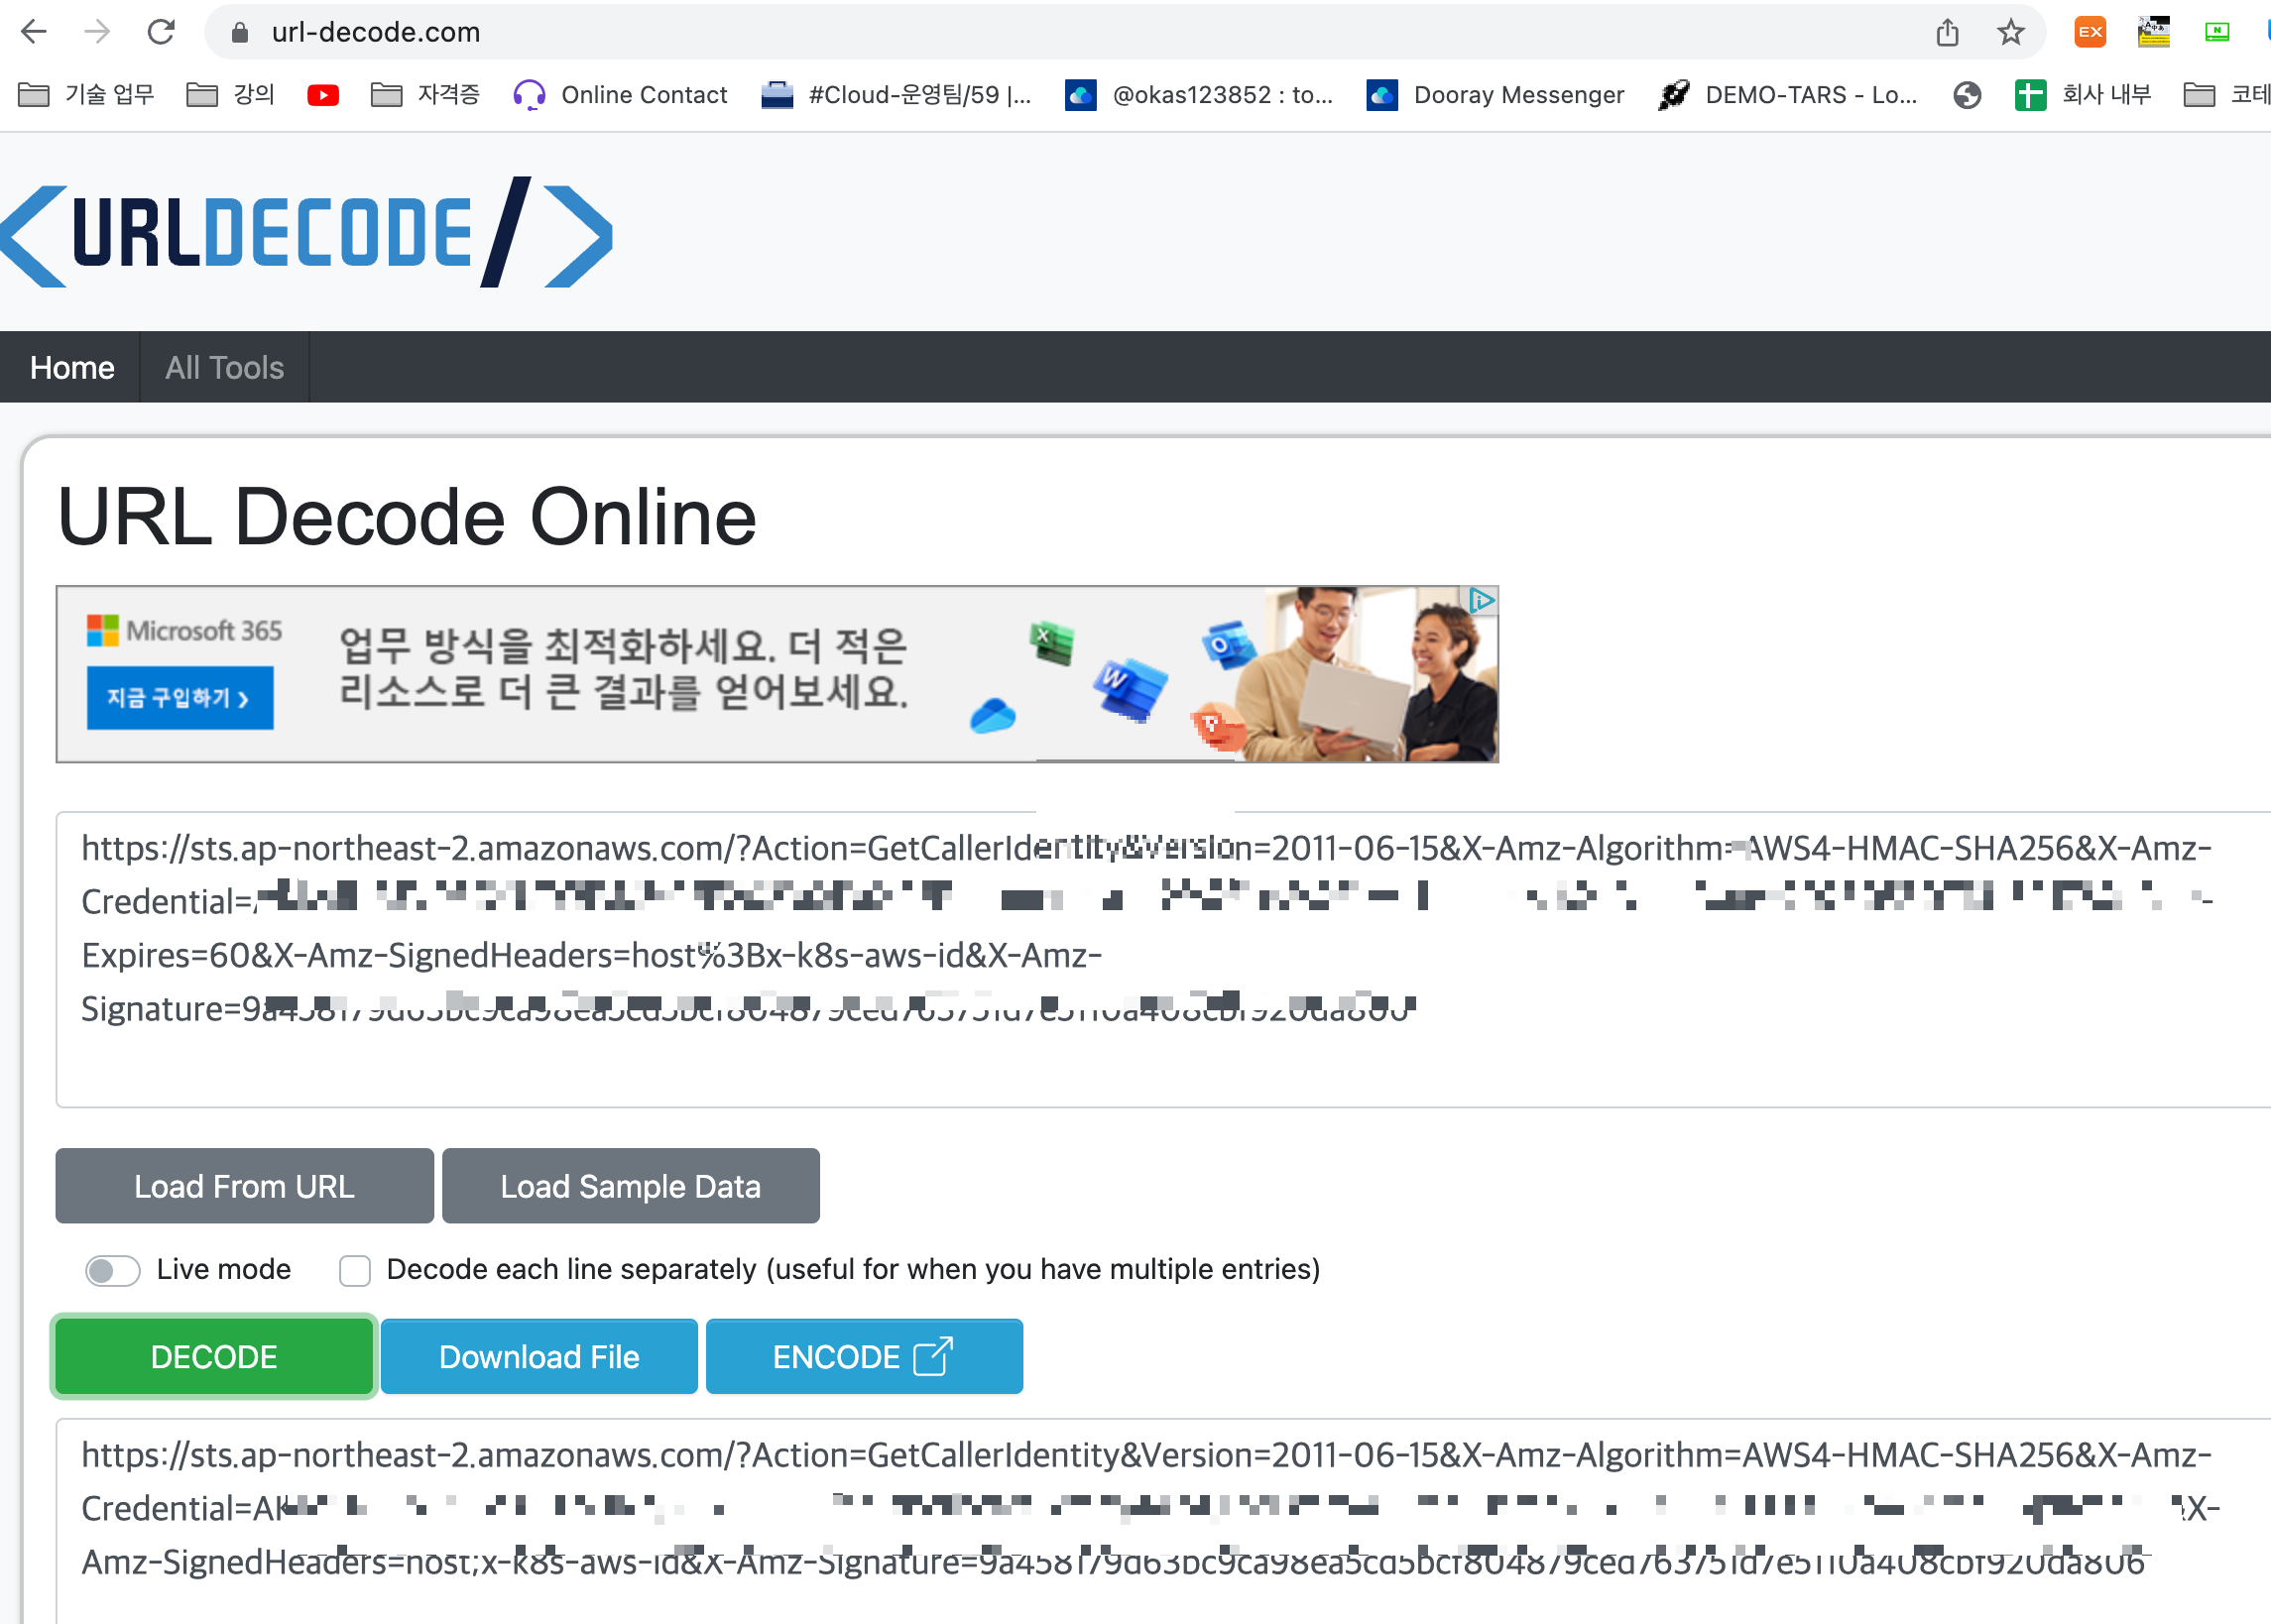This screenshot has width=2271, height=1624.
Task: Click the orange EX extension icon
Action: point(2090,32)
